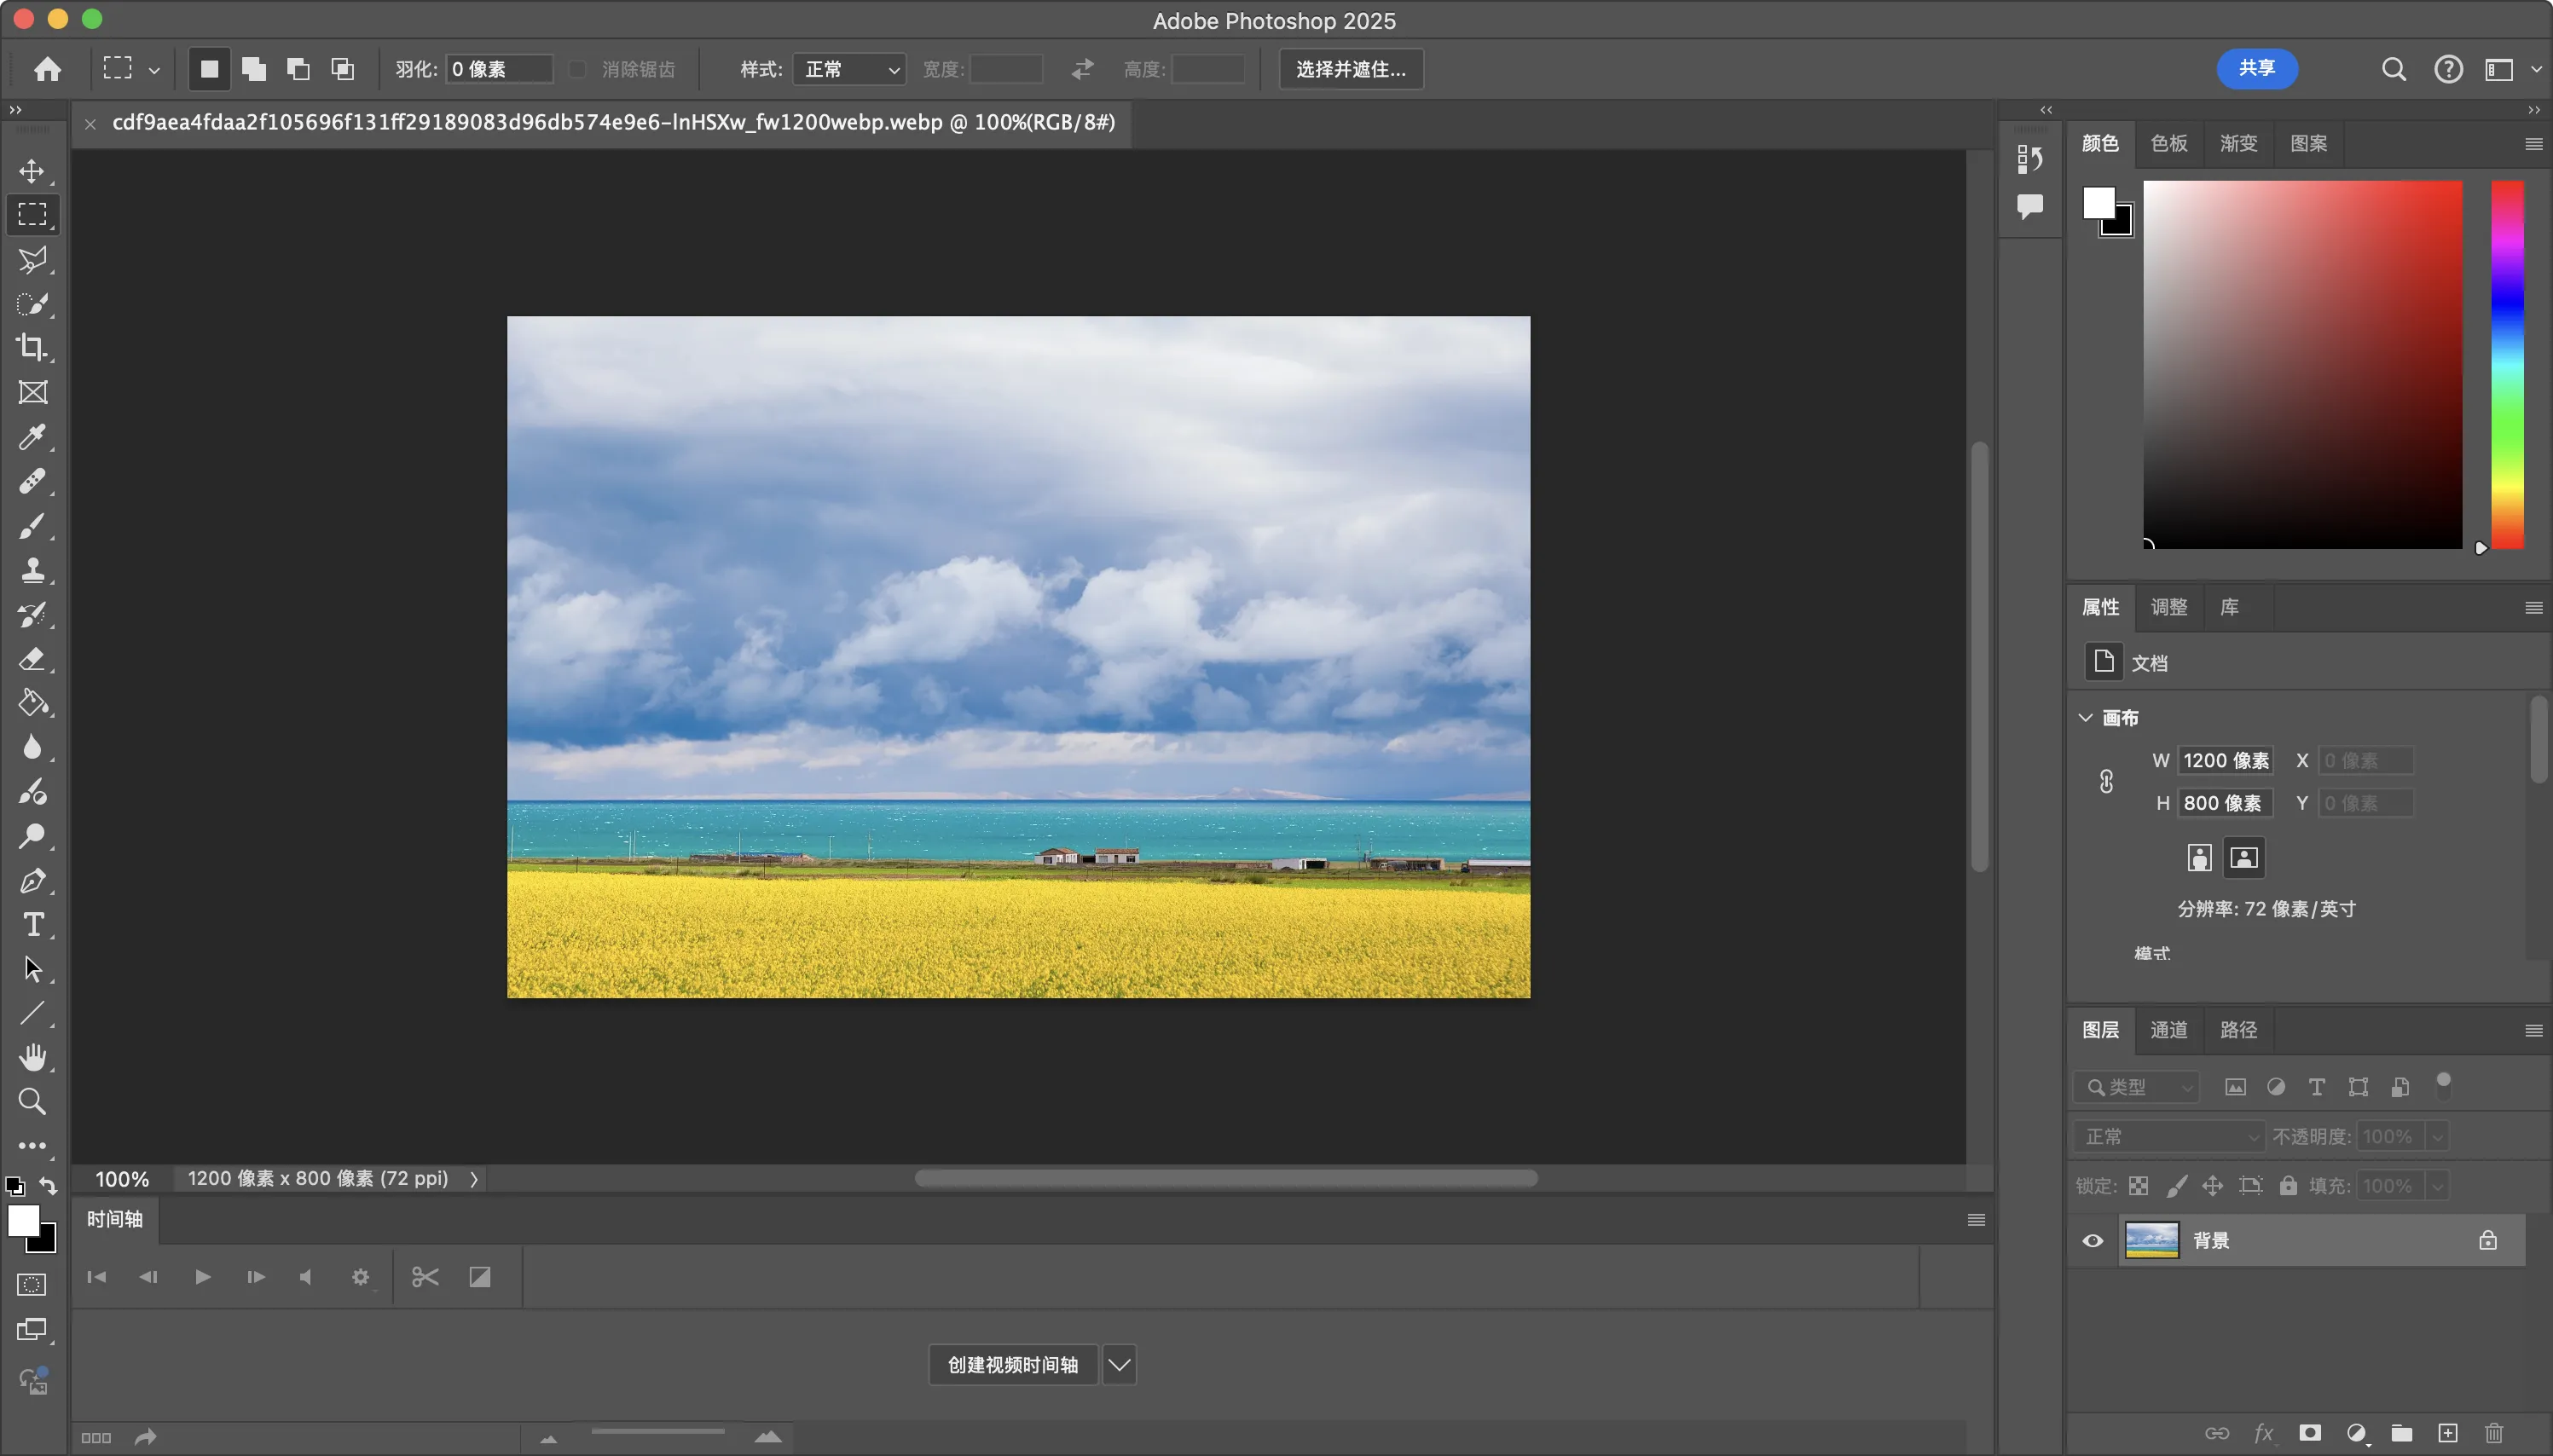This screenshot has height=1456, width=2553.
Task: Click the Move tool
Action: pyautogui.click(x=32, y=171)
